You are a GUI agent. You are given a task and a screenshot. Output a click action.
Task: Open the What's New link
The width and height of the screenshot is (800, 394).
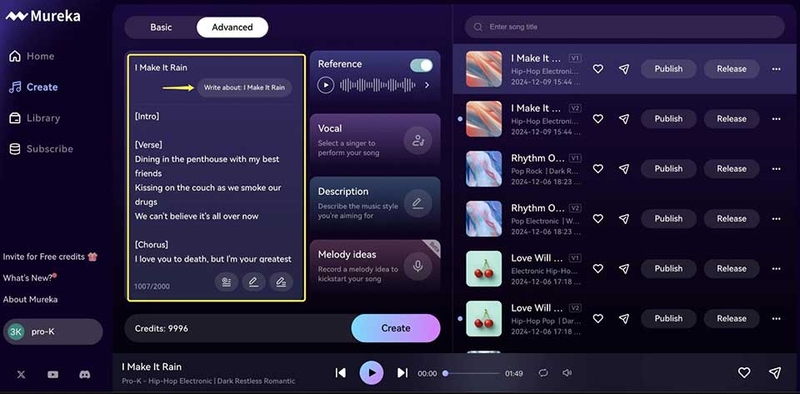pos(30,278)
